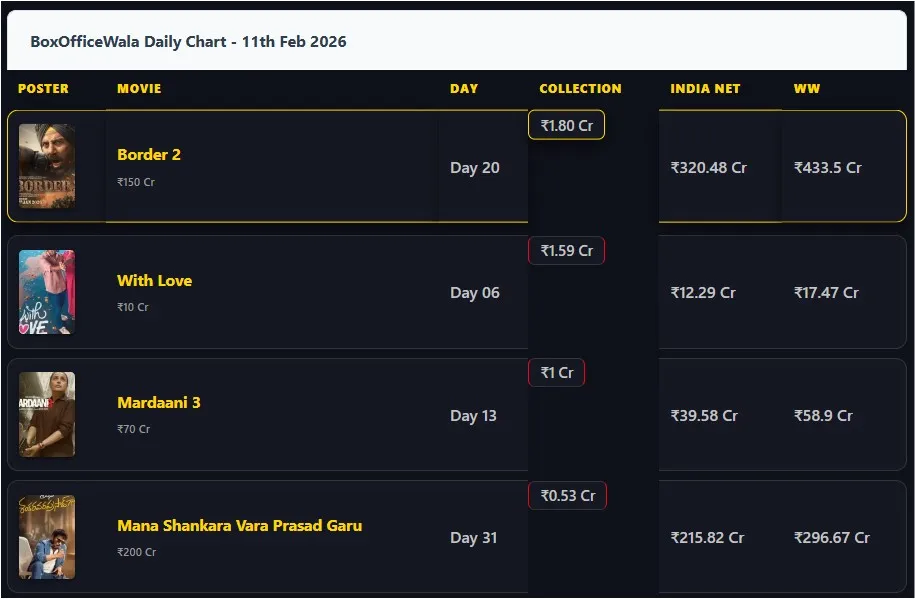Image resolution: width=915 pixels, height=599 pixels.
Task: Sort by the COLLECTION column header
Action: click(x=580, y=89)
